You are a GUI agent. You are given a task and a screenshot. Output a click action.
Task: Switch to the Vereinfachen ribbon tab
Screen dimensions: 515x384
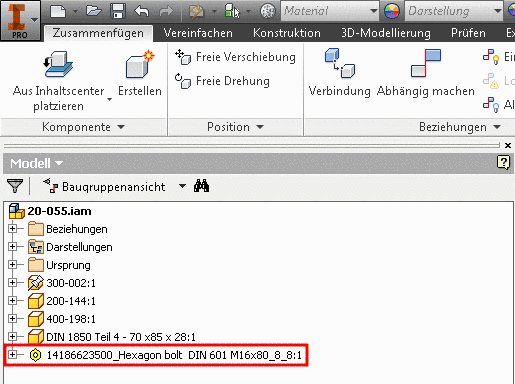coord(198,33)
